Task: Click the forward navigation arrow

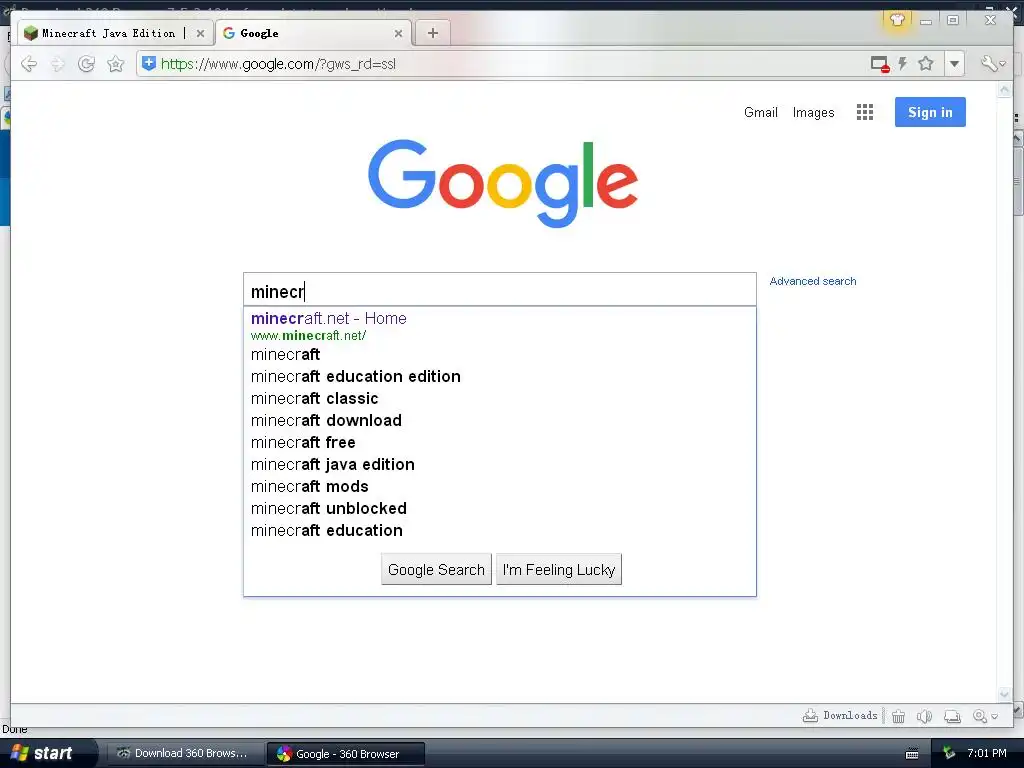Action: [57, 63]
